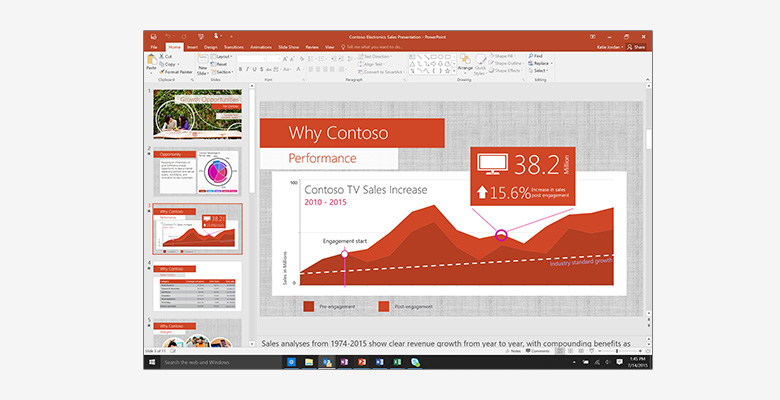Screen dimensions: 780x400
Task: Click Find in Editing group
Action: (535, 56)
